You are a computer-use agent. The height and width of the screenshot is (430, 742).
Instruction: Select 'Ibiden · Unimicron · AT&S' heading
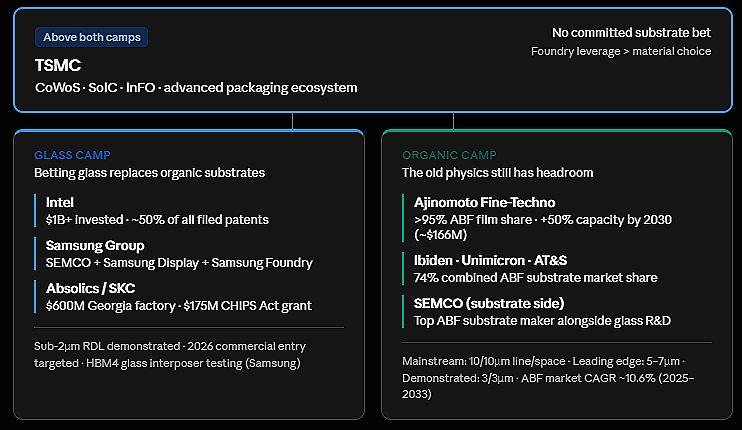click(x=490, y=260)
